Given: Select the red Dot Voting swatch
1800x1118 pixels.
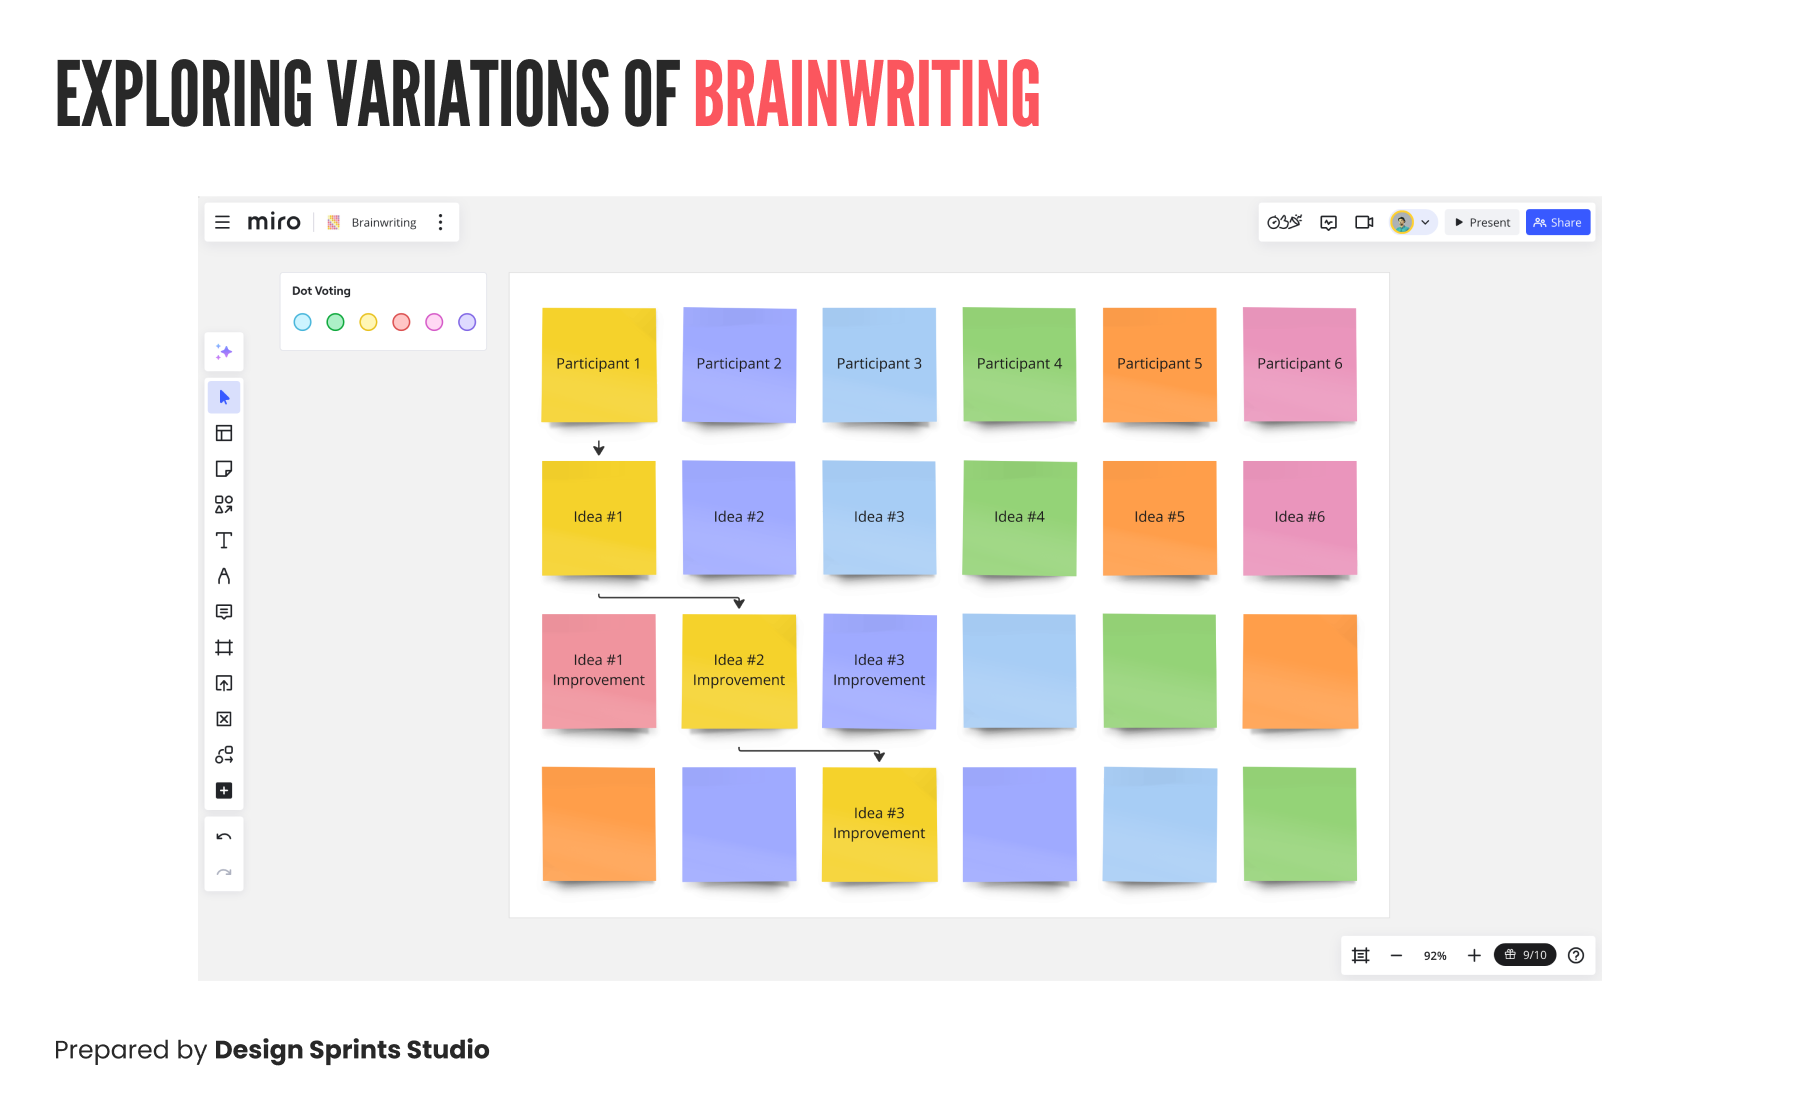Looking at the screenshot, I should 400,322.
